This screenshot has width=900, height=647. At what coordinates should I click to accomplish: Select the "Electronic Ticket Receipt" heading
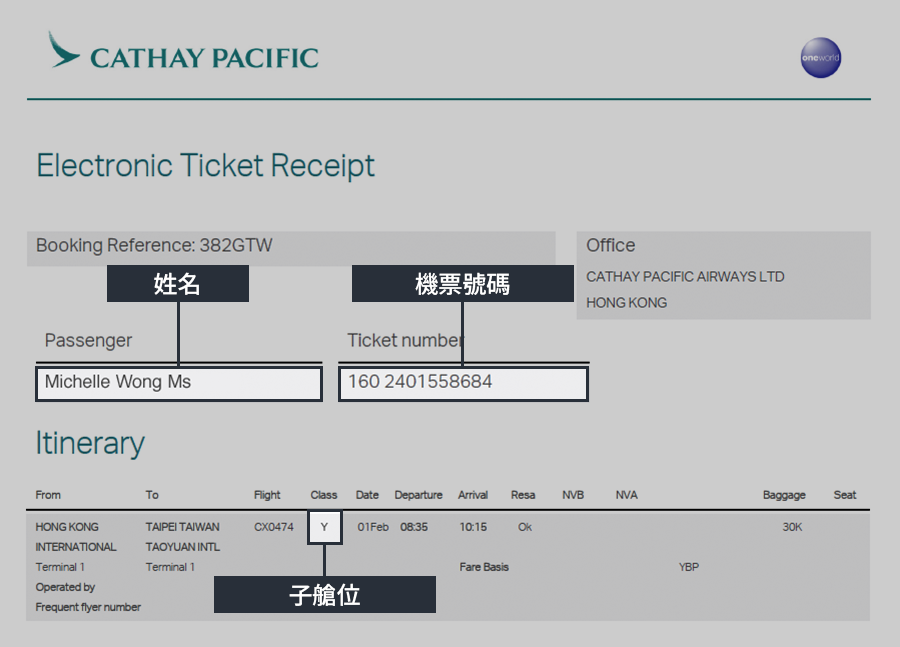click(x=205, y=166)
